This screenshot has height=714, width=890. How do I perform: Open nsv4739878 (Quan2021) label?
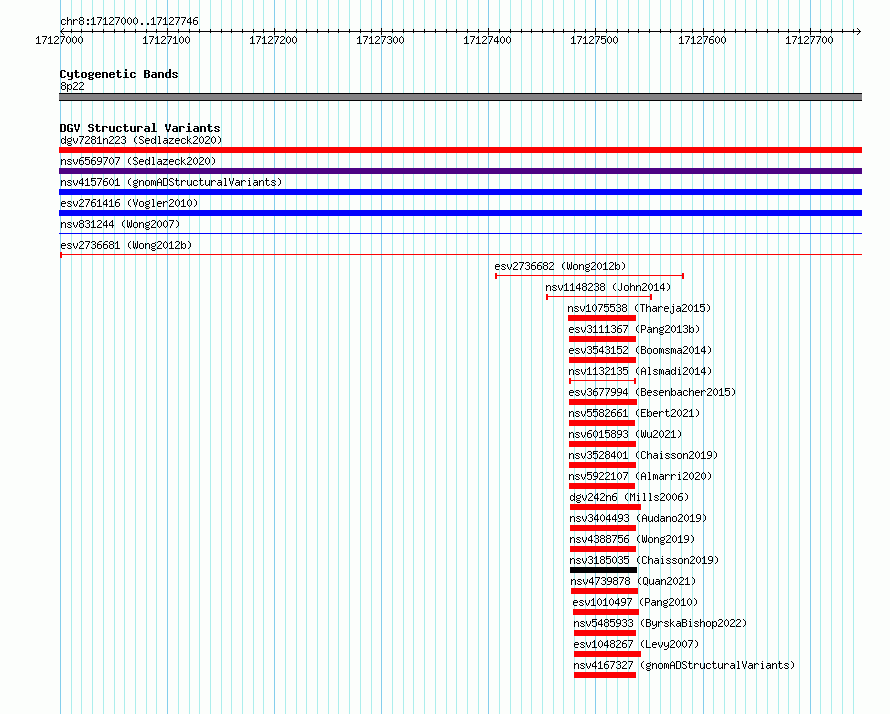tap(633, 581)
